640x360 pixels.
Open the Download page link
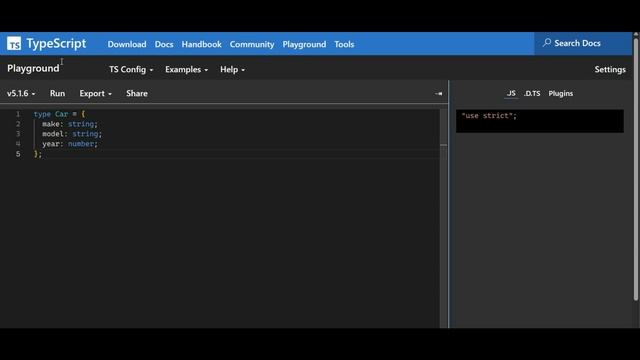[127, 44]
